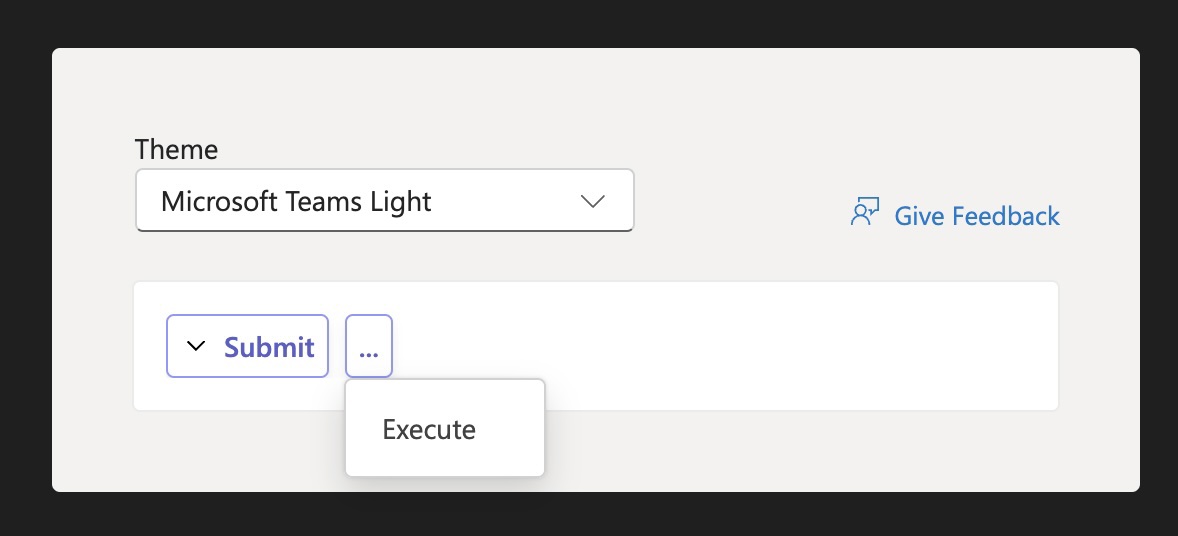Viewport: 1178px width, 536px height.
Task: Click the Execute menu entry
Action: pos(445,429)
